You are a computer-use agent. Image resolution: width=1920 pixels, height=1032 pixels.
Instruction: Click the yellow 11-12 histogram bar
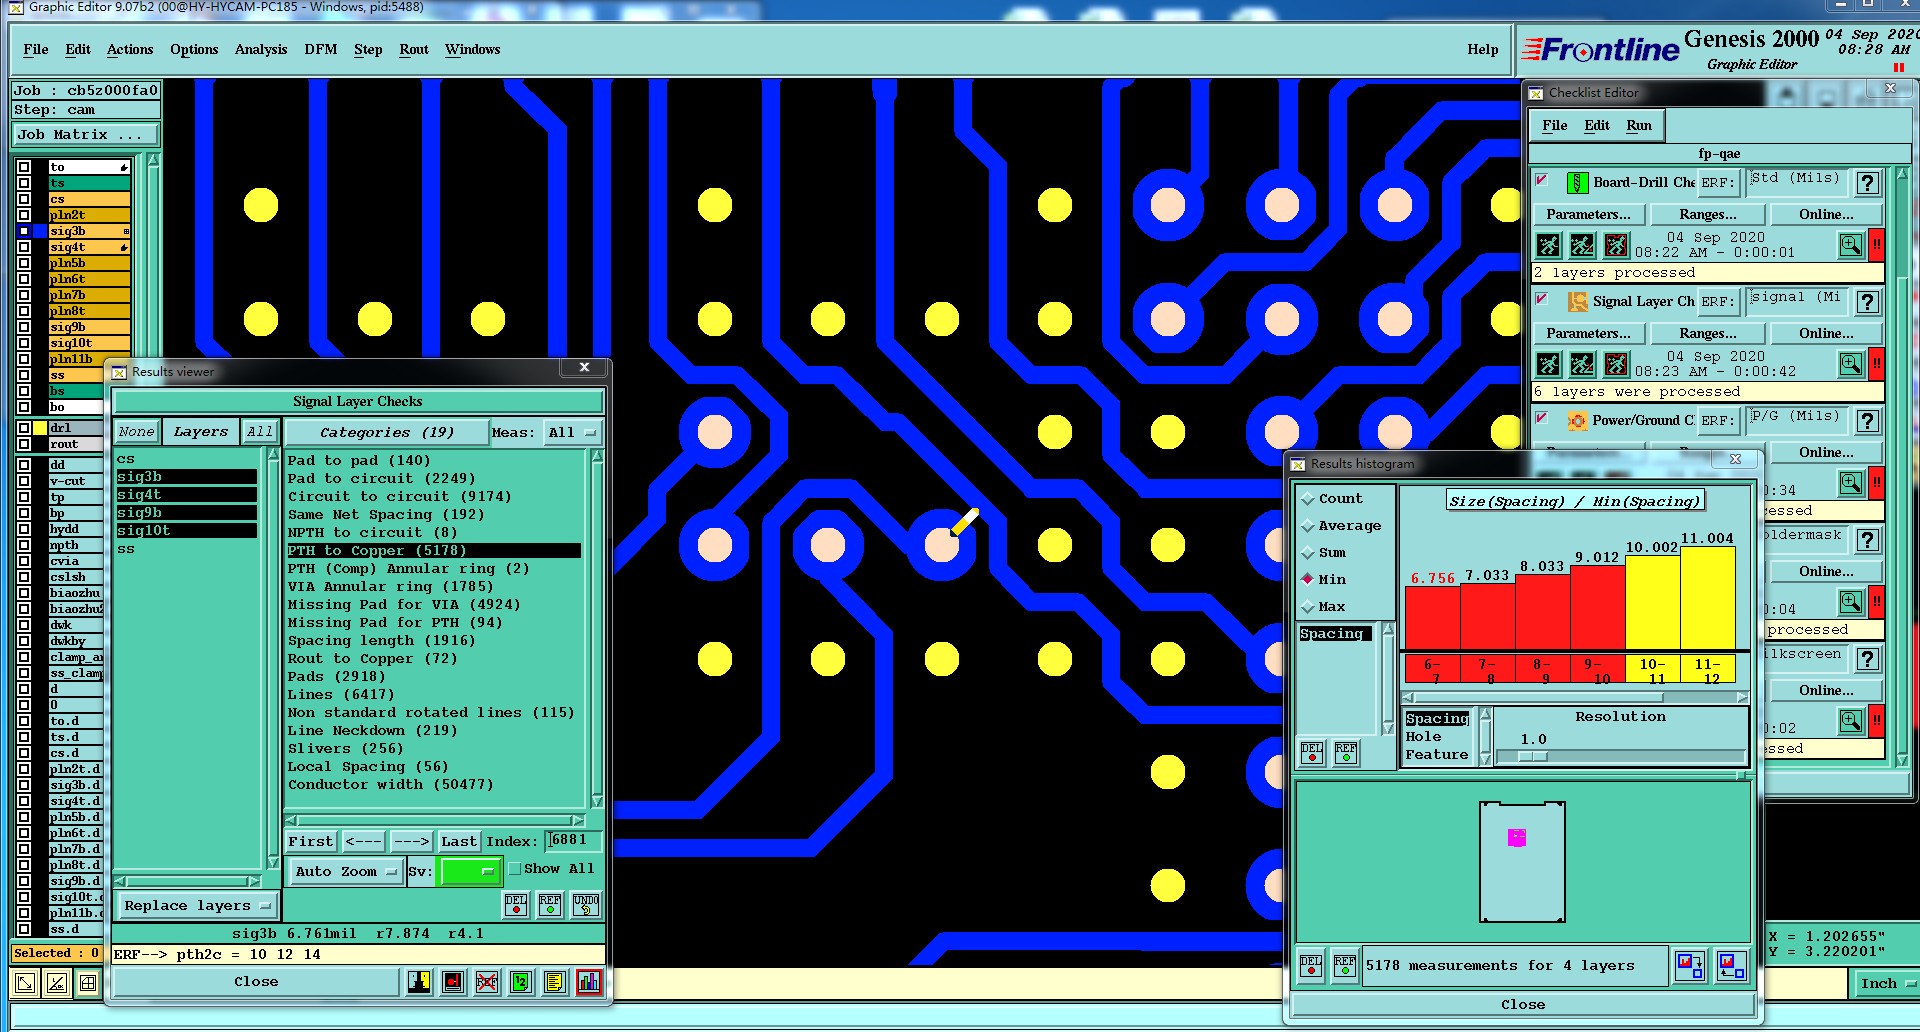point(1708,598)
